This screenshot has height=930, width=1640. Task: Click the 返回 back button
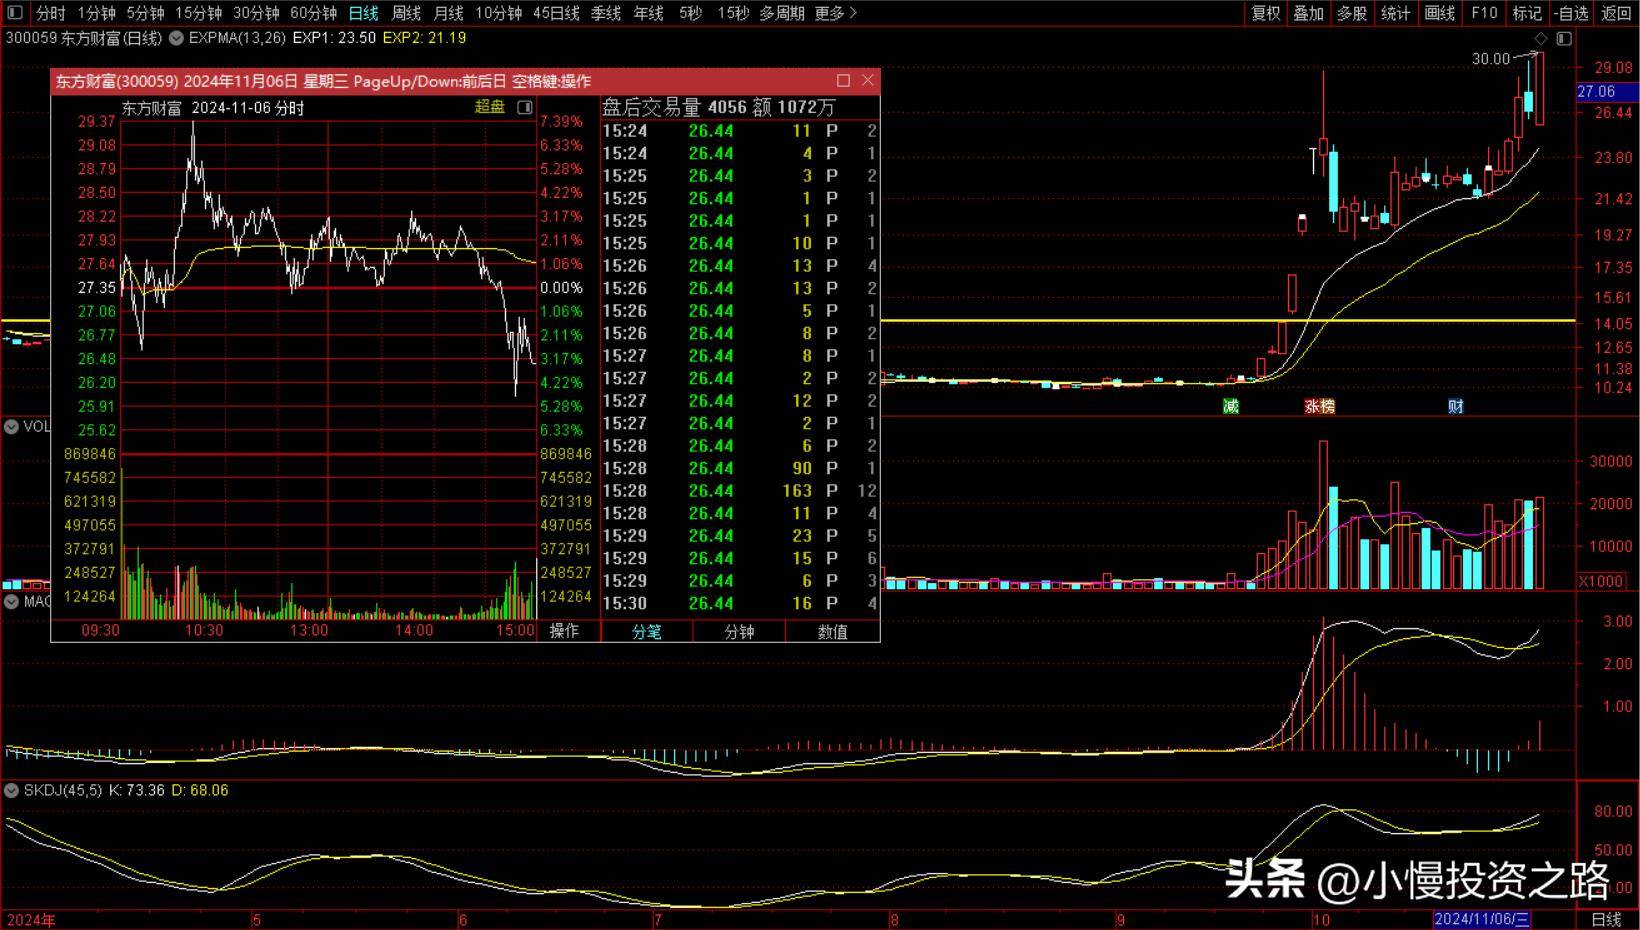click(x=1616, y=13)
